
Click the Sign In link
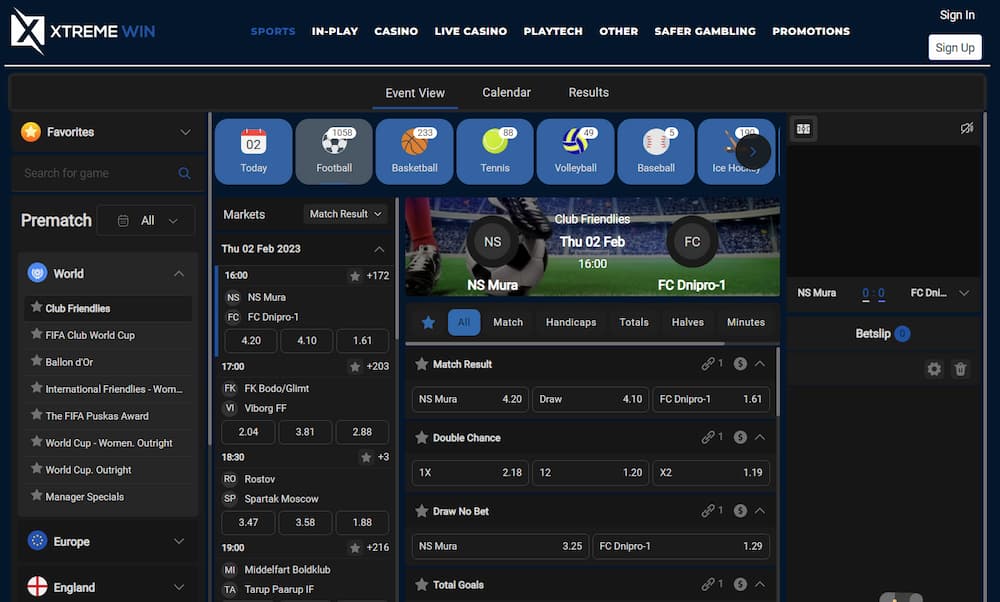click(957, 15)
